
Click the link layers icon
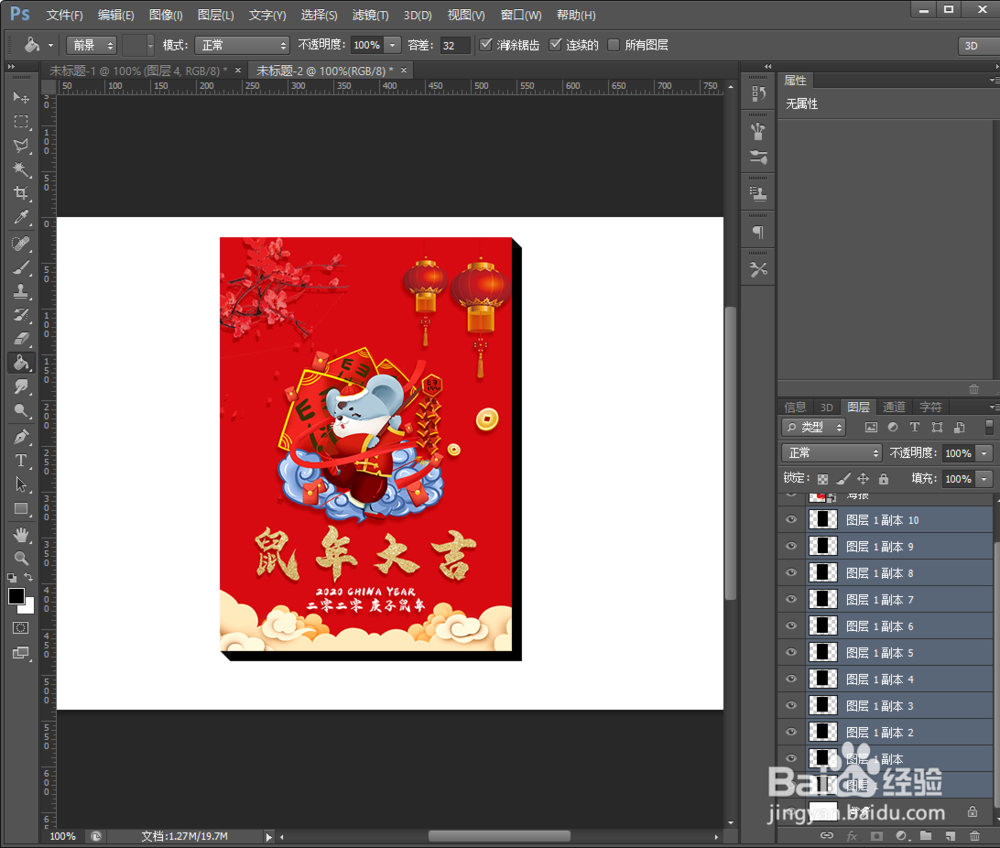(827, 835)
